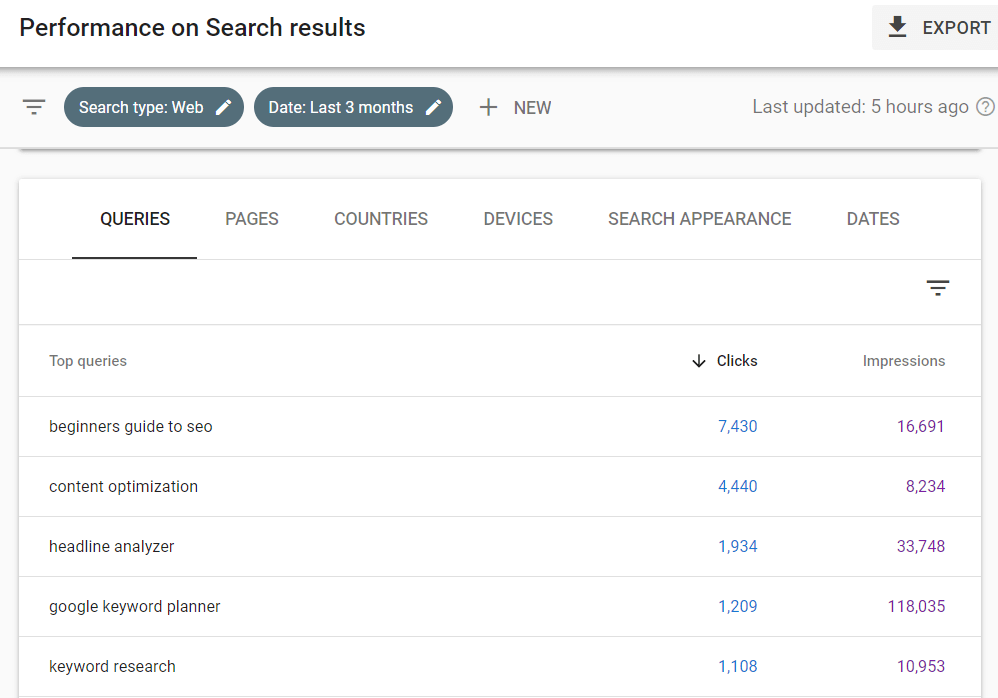This screenshot has height=698, width=998.
Task: Open the Date: Last 3 months selector
Action: click(x=340, y=106)
